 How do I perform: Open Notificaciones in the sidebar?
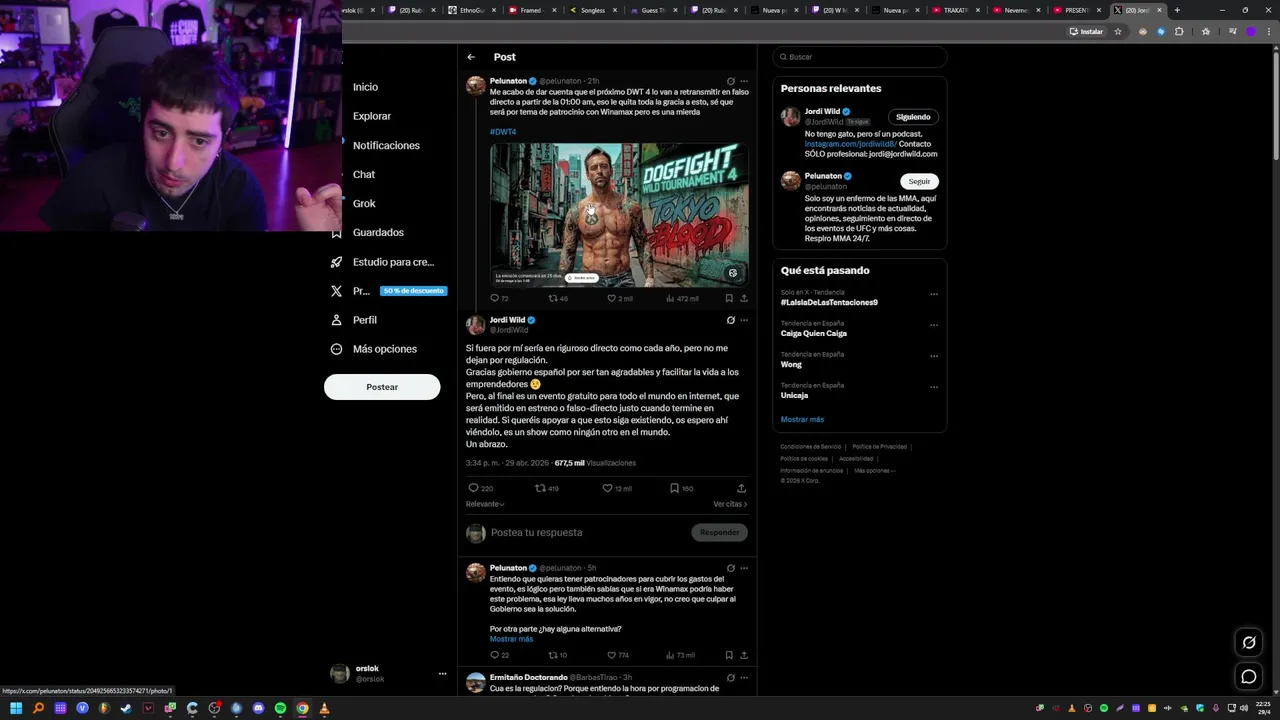(385, 145)
